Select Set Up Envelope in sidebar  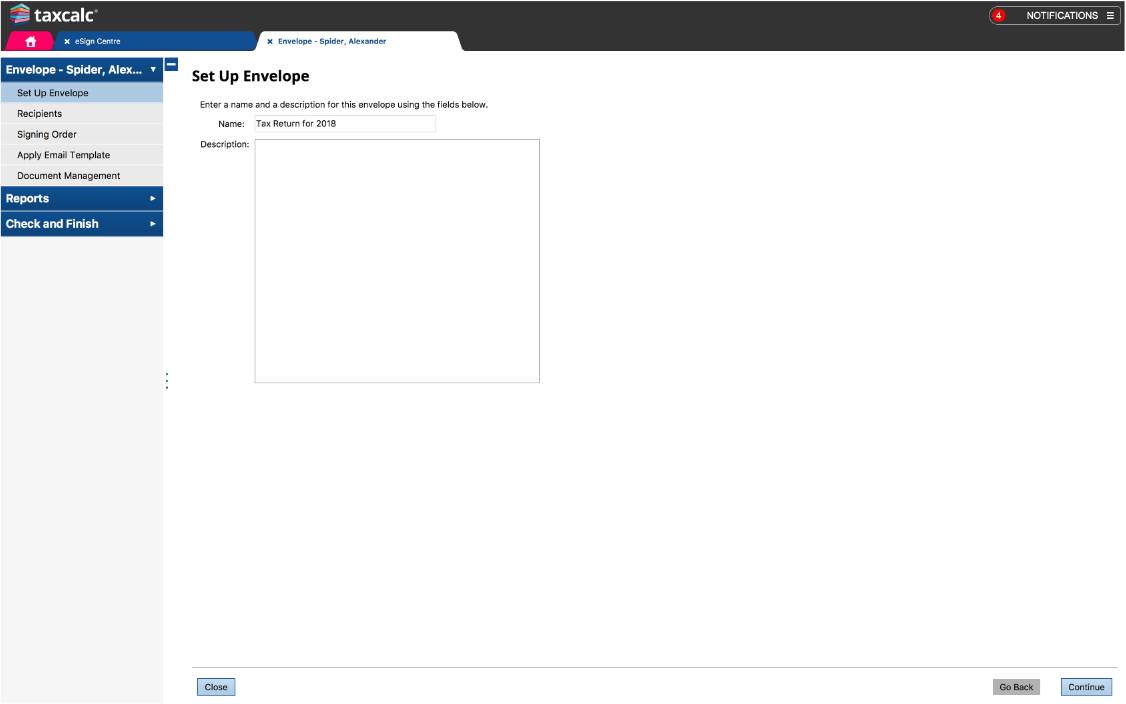tap(53, 93)
